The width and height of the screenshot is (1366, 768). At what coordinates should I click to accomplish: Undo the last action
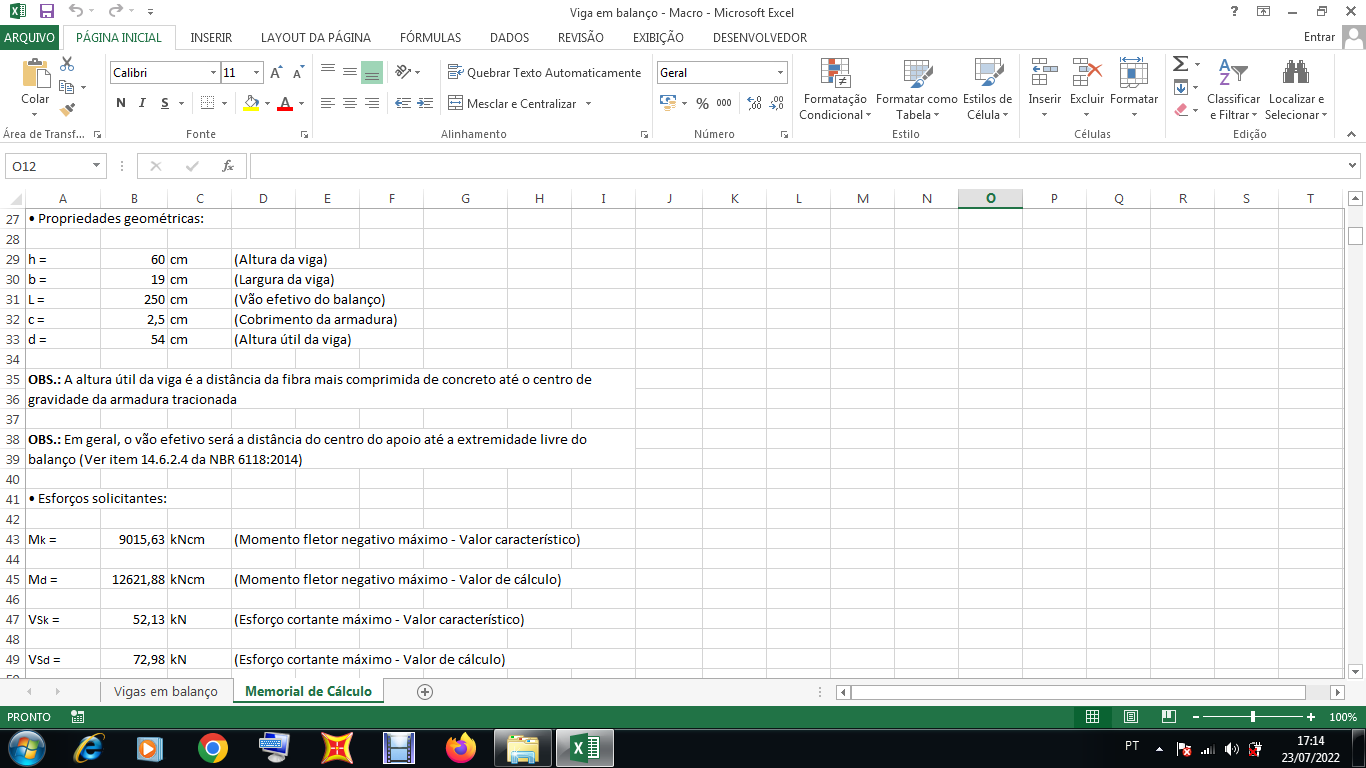click(x=76, y=12)
